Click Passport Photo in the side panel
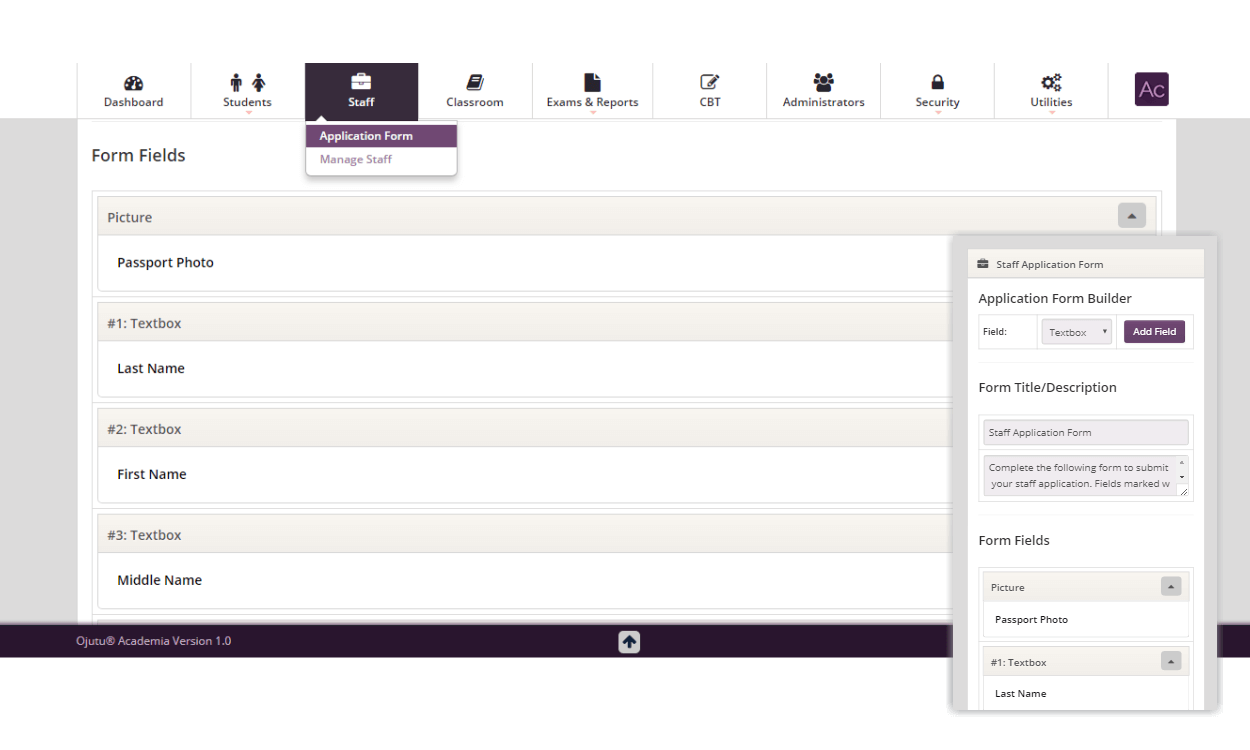Image resolution: width=1250 pixels, height=750 pixels. [x=1031, y=620]
